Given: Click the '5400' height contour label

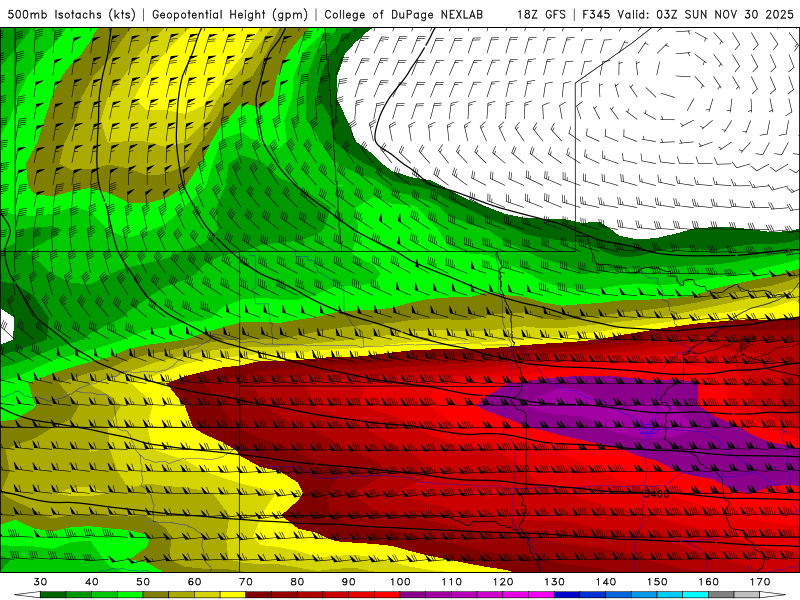Looking at the screenshot, I should tap(656, 494).
